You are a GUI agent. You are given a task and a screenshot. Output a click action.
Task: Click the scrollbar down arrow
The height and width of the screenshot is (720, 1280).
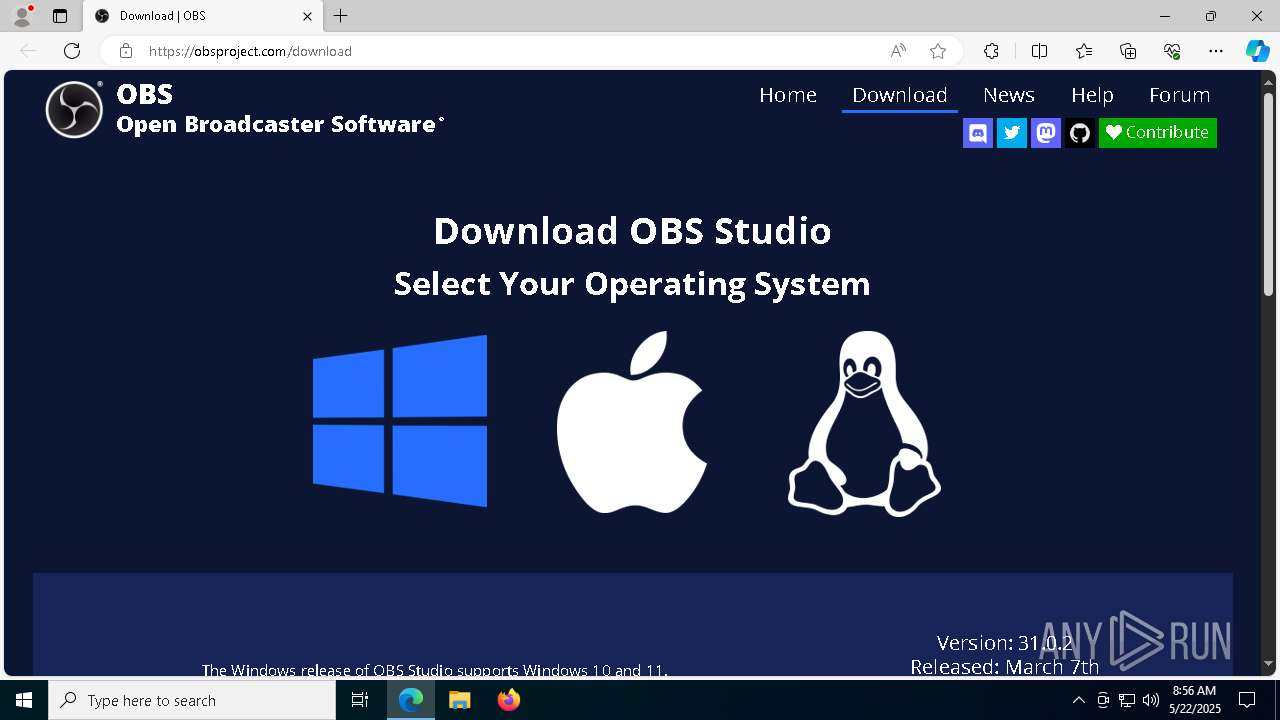click(x=1269, y=664)
